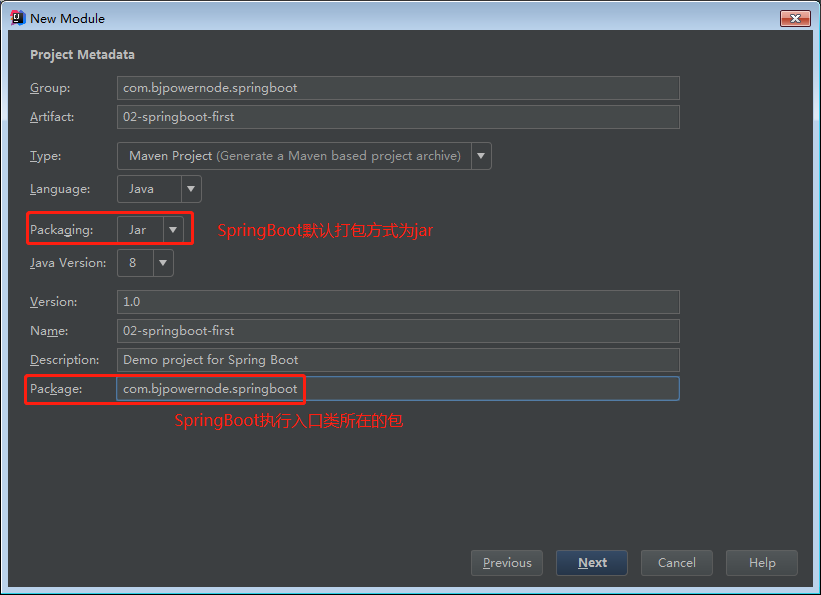Close the New Module dialog window
Viewport: 821px width, 595px height.
coord(793,18)
